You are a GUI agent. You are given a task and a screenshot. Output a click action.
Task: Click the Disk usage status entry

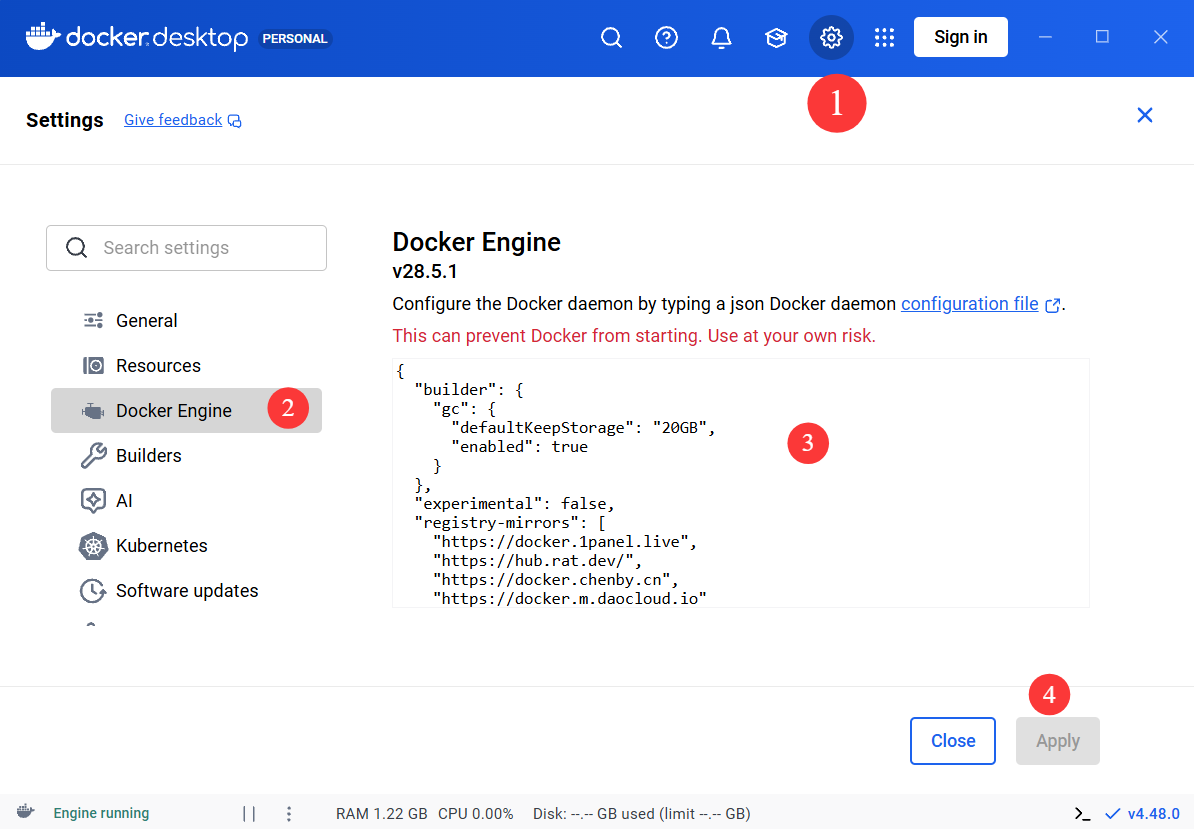click(x=642, y=814)
